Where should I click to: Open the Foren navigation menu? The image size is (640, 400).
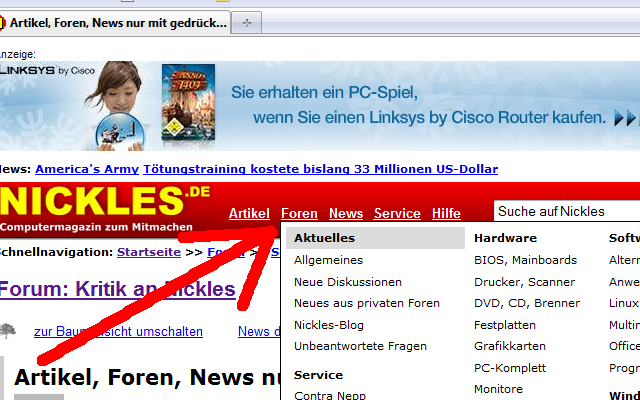299,213
